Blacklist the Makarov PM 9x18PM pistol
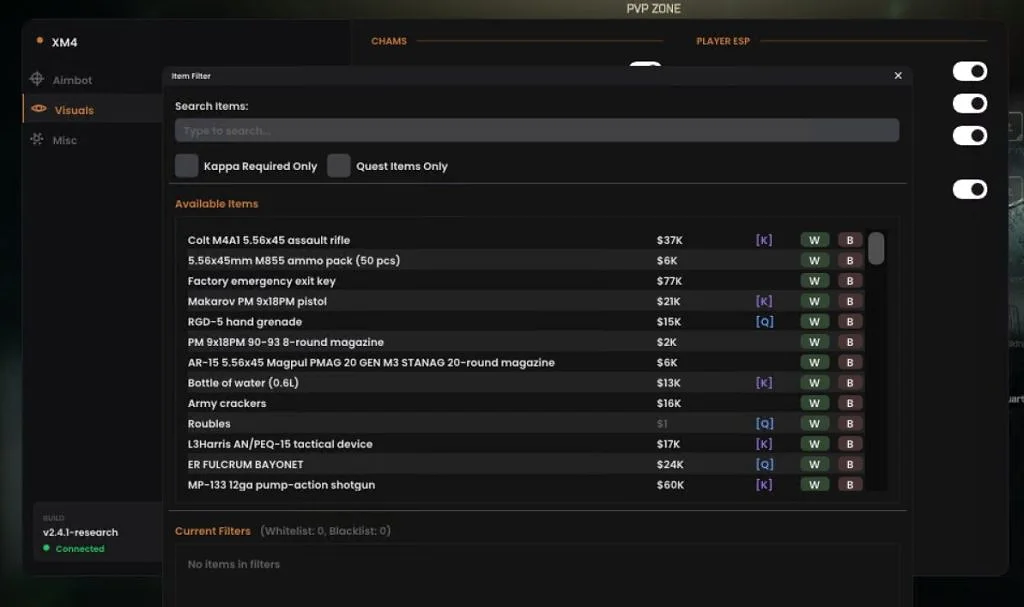The image size is (1024, 607). tap(850, 301)
